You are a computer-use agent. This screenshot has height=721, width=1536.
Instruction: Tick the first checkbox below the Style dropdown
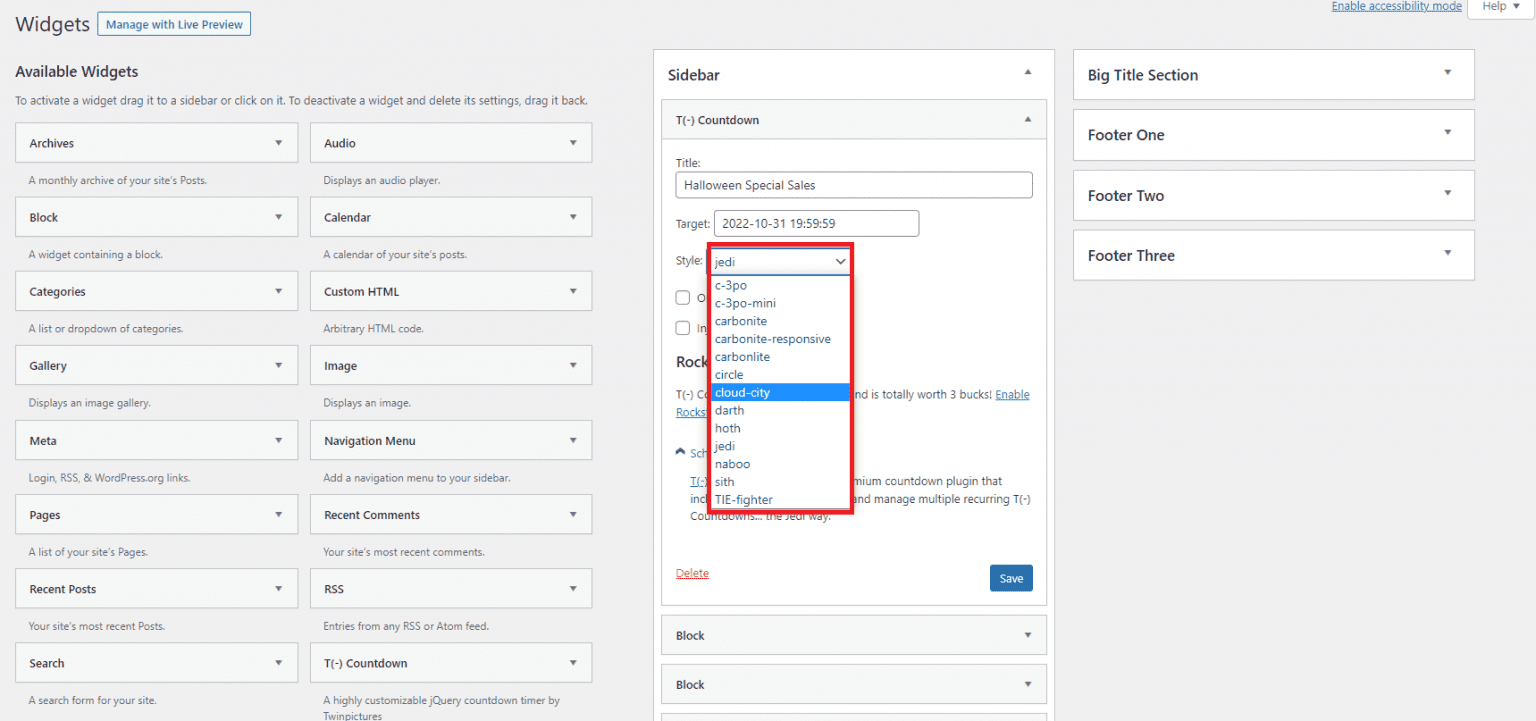click(683, 297)
